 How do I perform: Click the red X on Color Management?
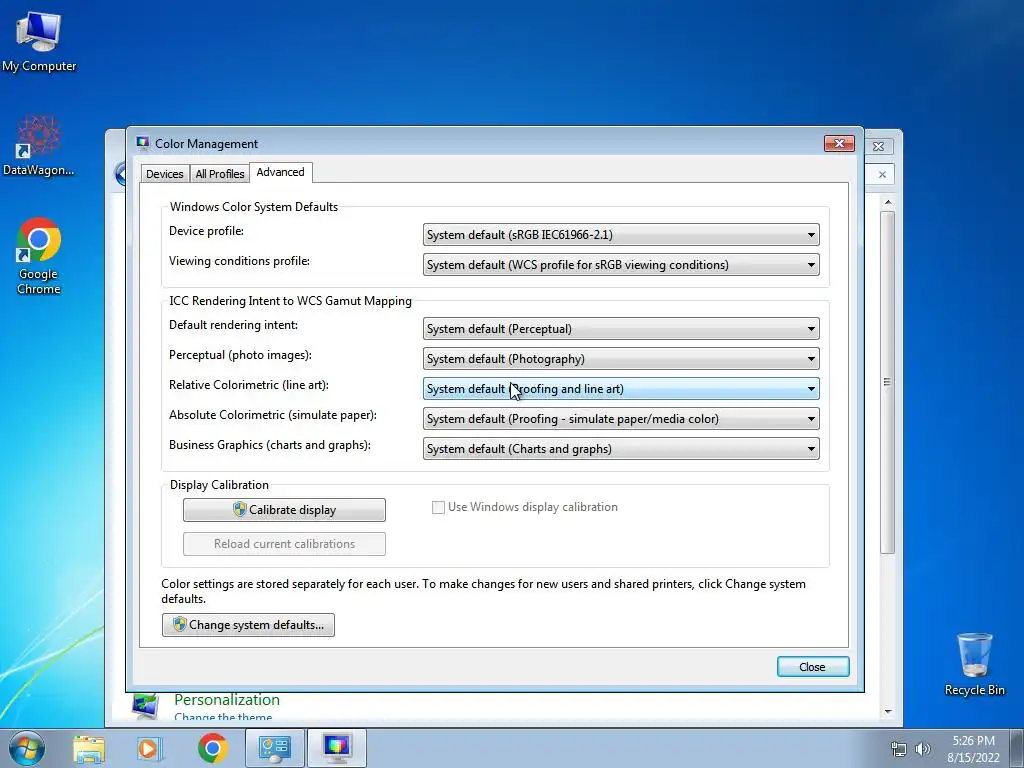point(839,143)
